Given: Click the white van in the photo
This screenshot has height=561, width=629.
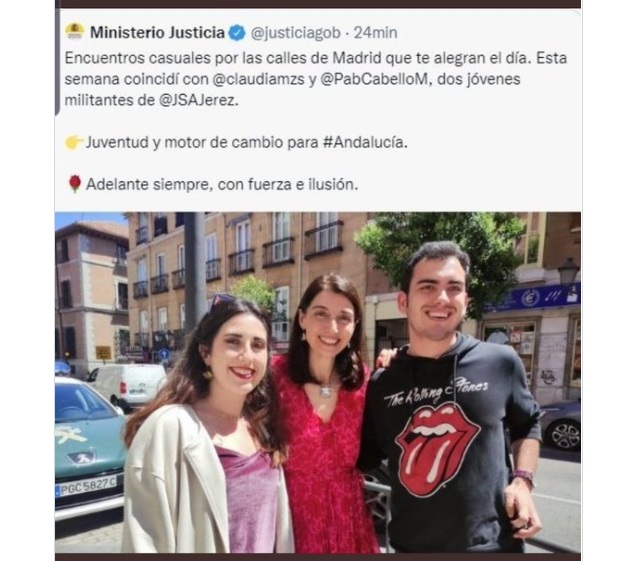Looking at the screenshot, I should (127, 384).
